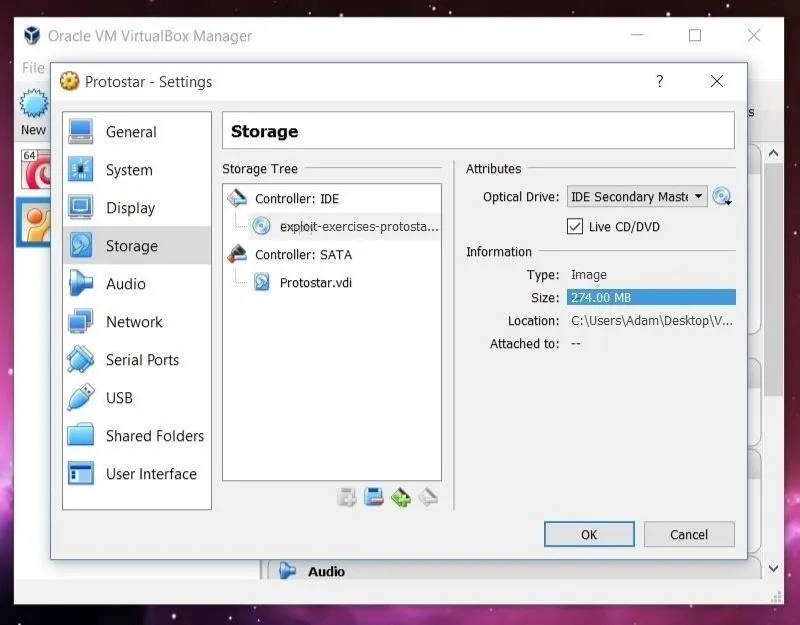
Task: Click the SATA controller icon
Action: [237, 254]
